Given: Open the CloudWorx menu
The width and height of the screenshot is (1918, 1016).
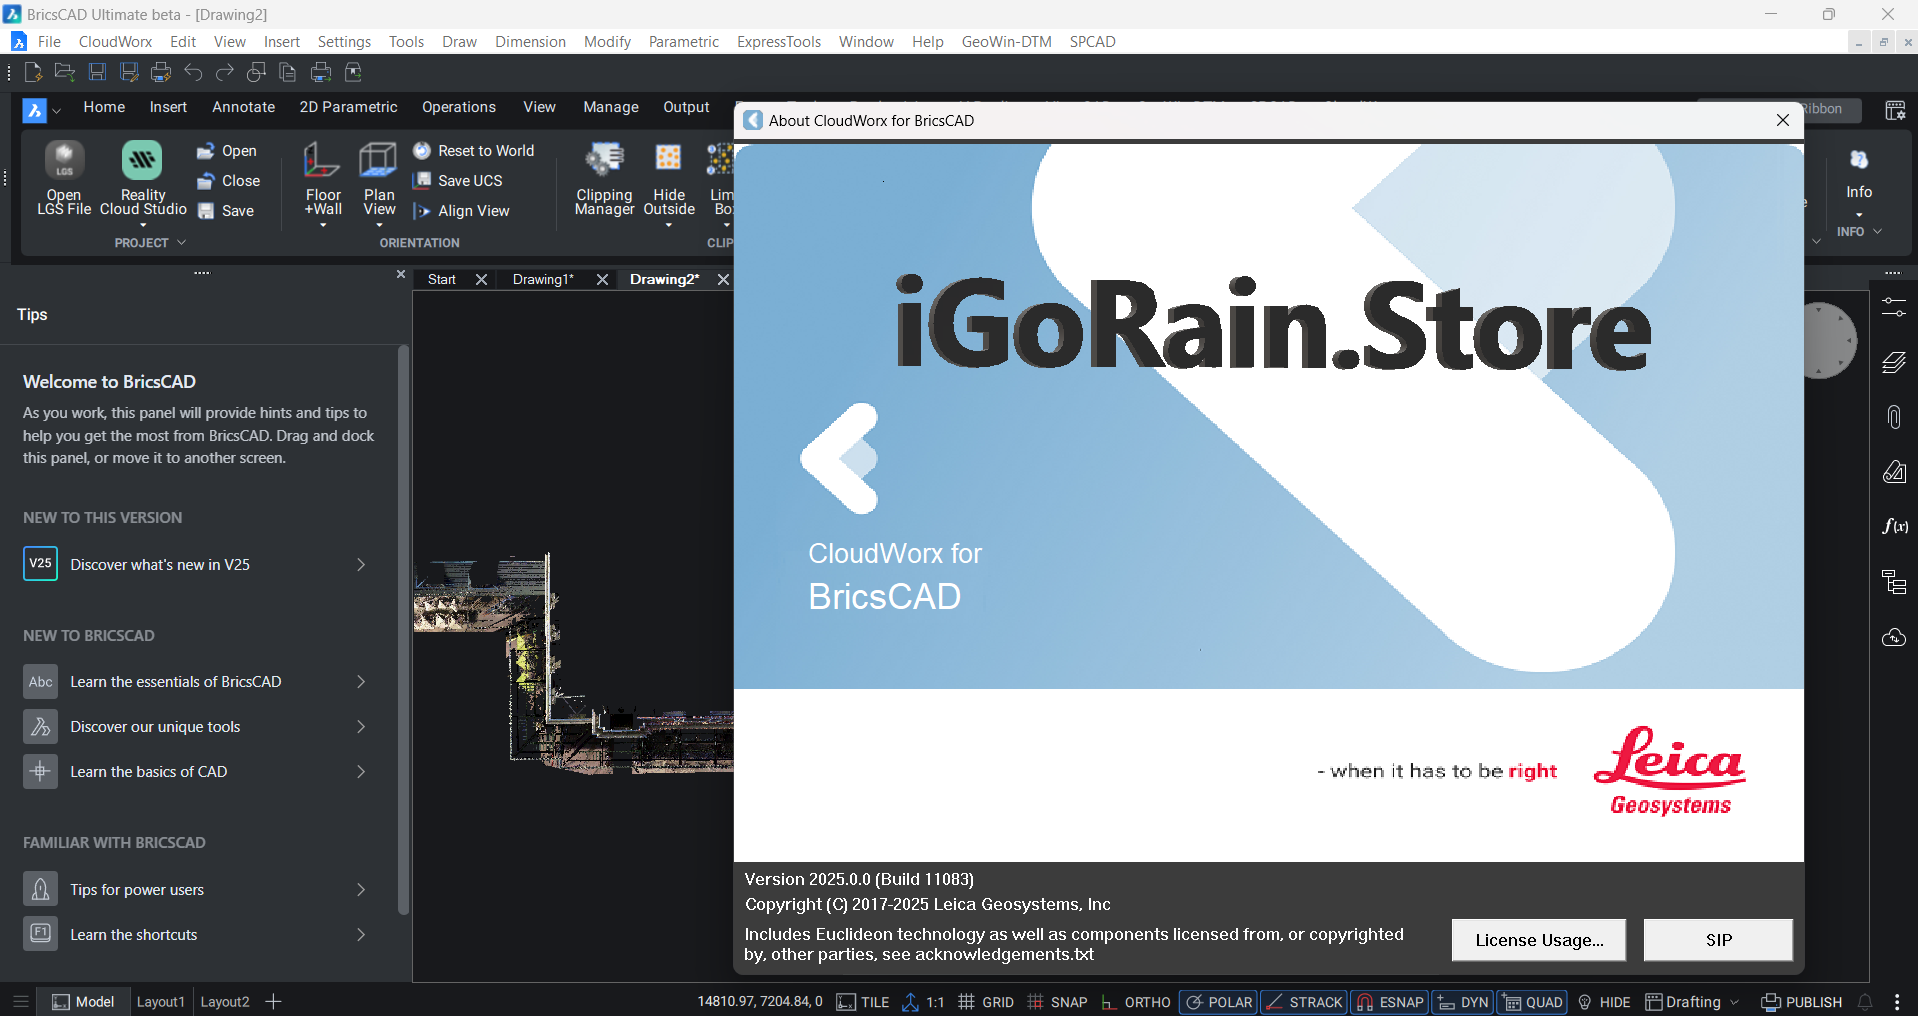Looking at the screenshot, I should click(115, 42).
